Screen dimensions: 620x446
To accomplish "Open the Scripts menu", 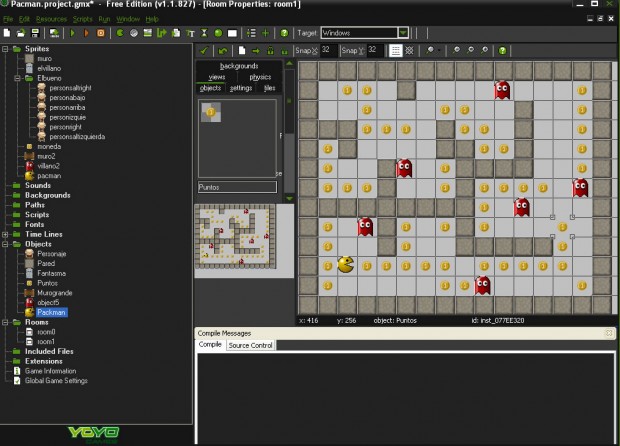I will click(x=82, y=19).
